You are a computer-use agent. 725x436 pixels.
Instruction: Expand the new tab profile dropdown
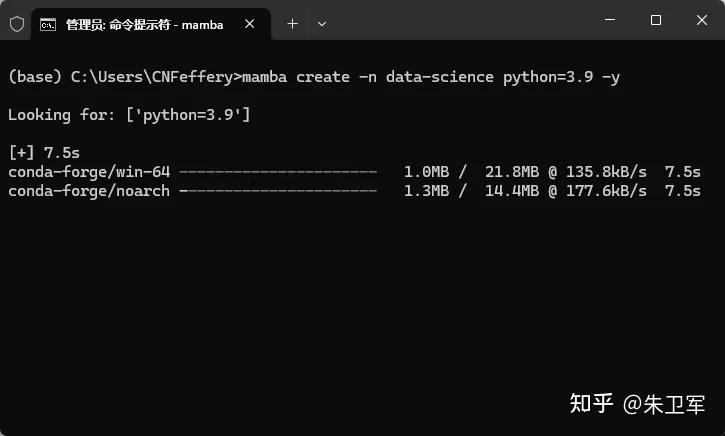(x=322, y=23)
